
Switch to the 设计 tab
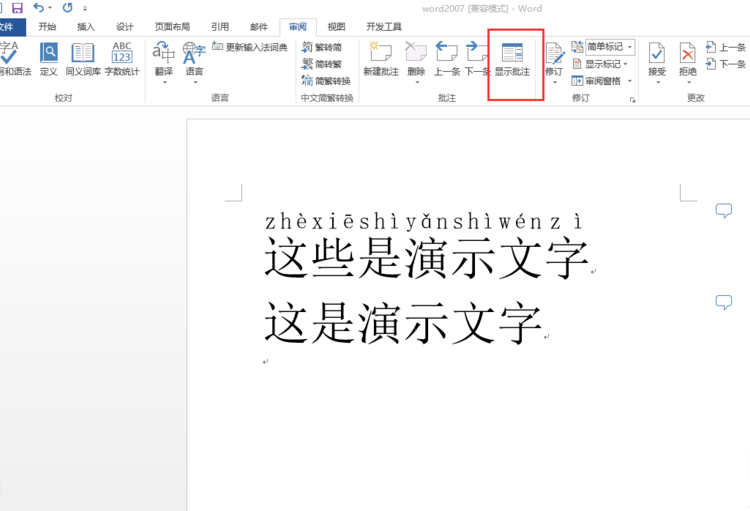pyautogui.click(x=125, y=27)
